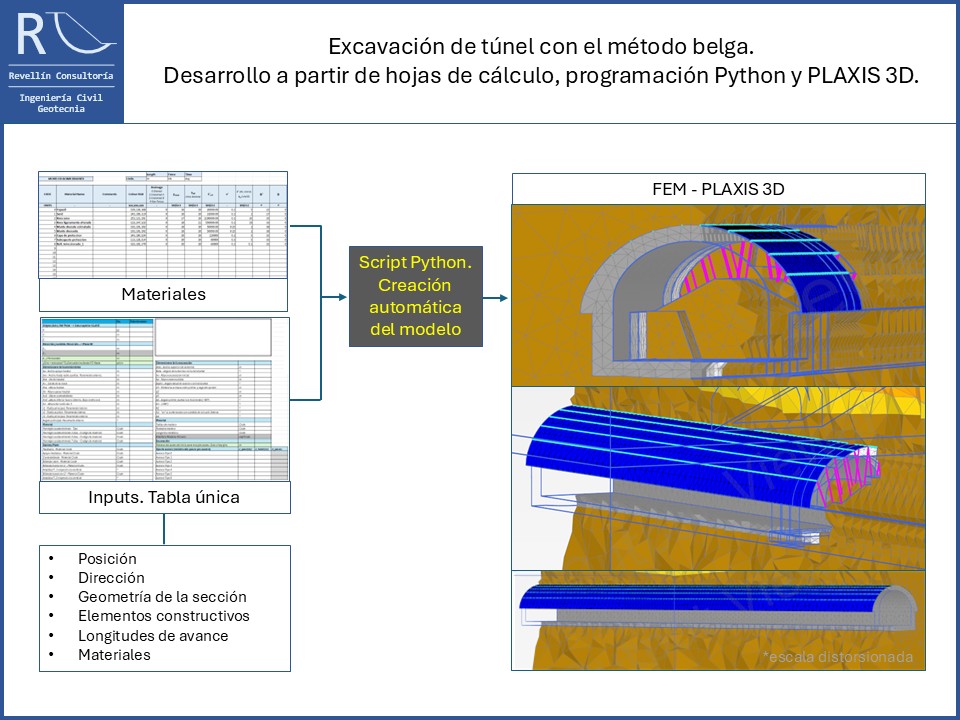This screenshot has width=960, height=720.
Task: Select the Materiales spreadsheet thumbnail
Action: pos(164,225)
